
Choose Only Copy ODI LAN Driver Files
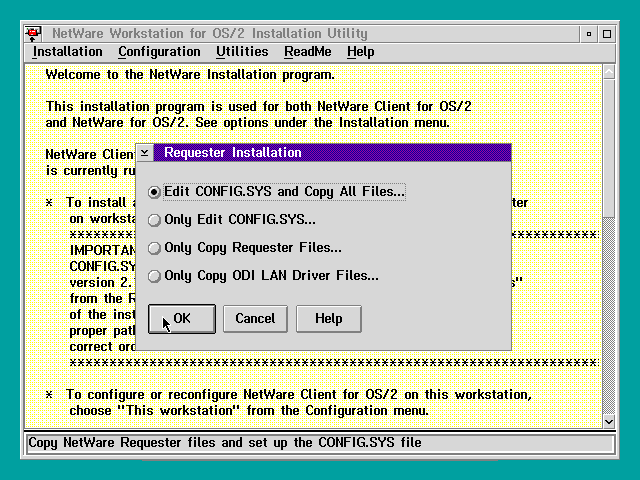tap(263, 276)
